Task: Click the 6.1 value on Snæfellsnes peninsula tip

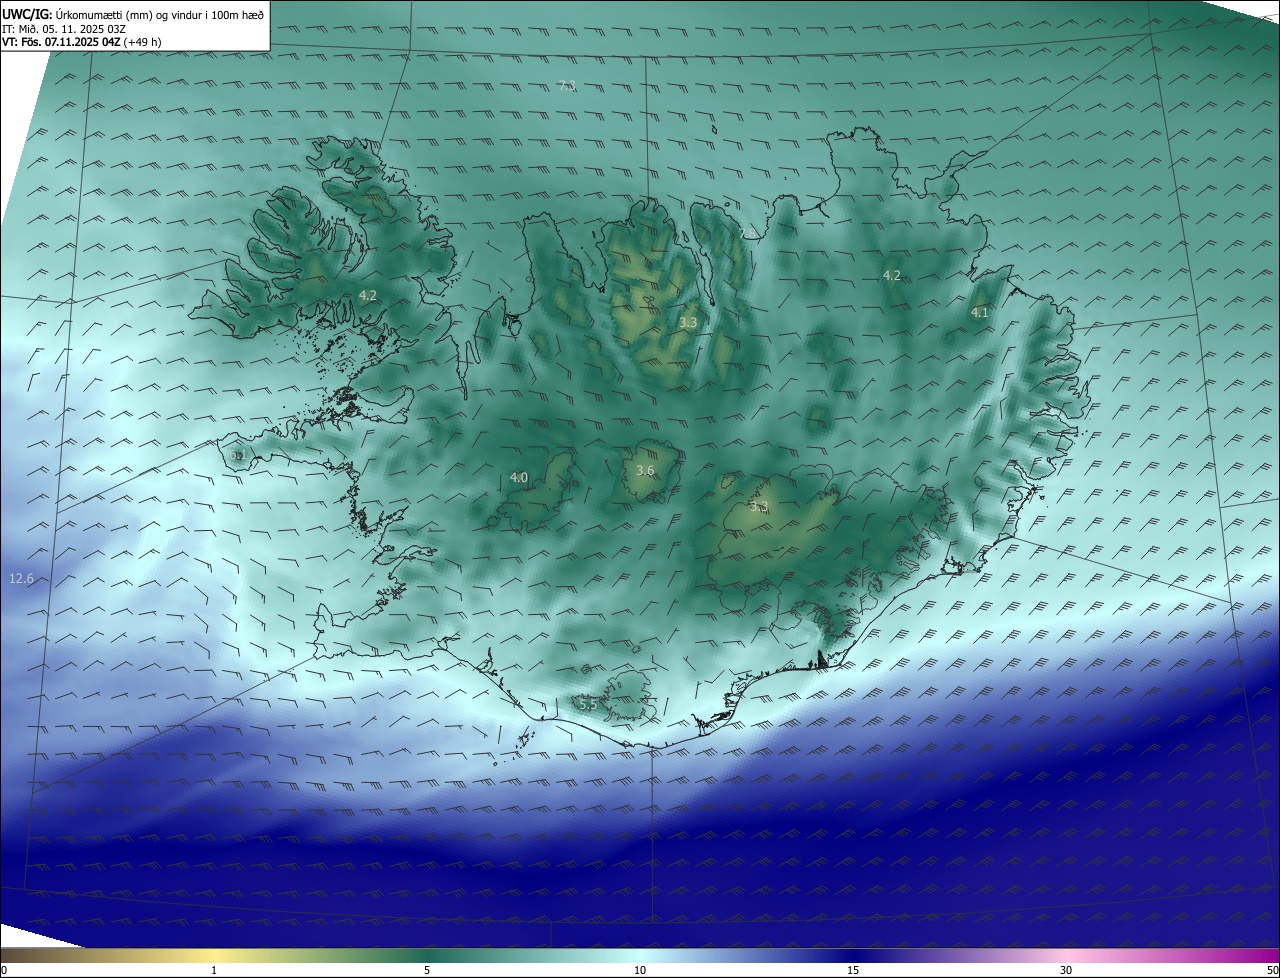Action: click(237, 455)
